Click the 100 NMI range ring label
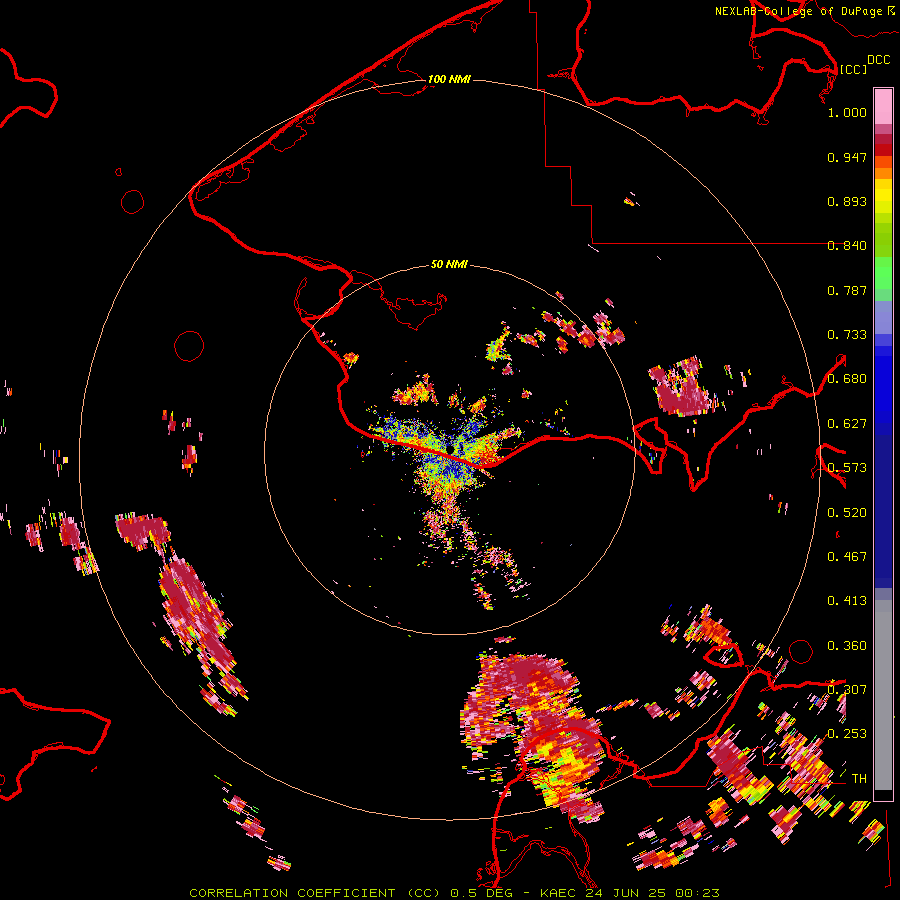 tap(449, 79)
